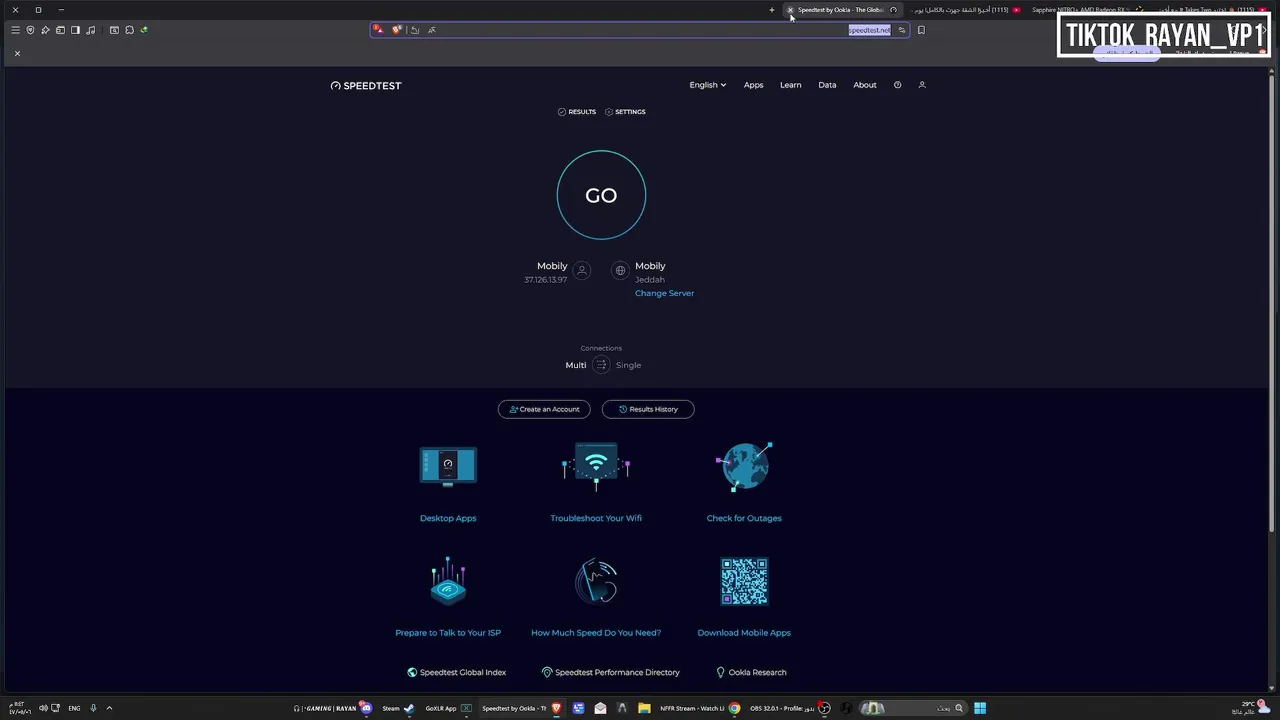Click the QR code mobile apps image

pos(744,581)
